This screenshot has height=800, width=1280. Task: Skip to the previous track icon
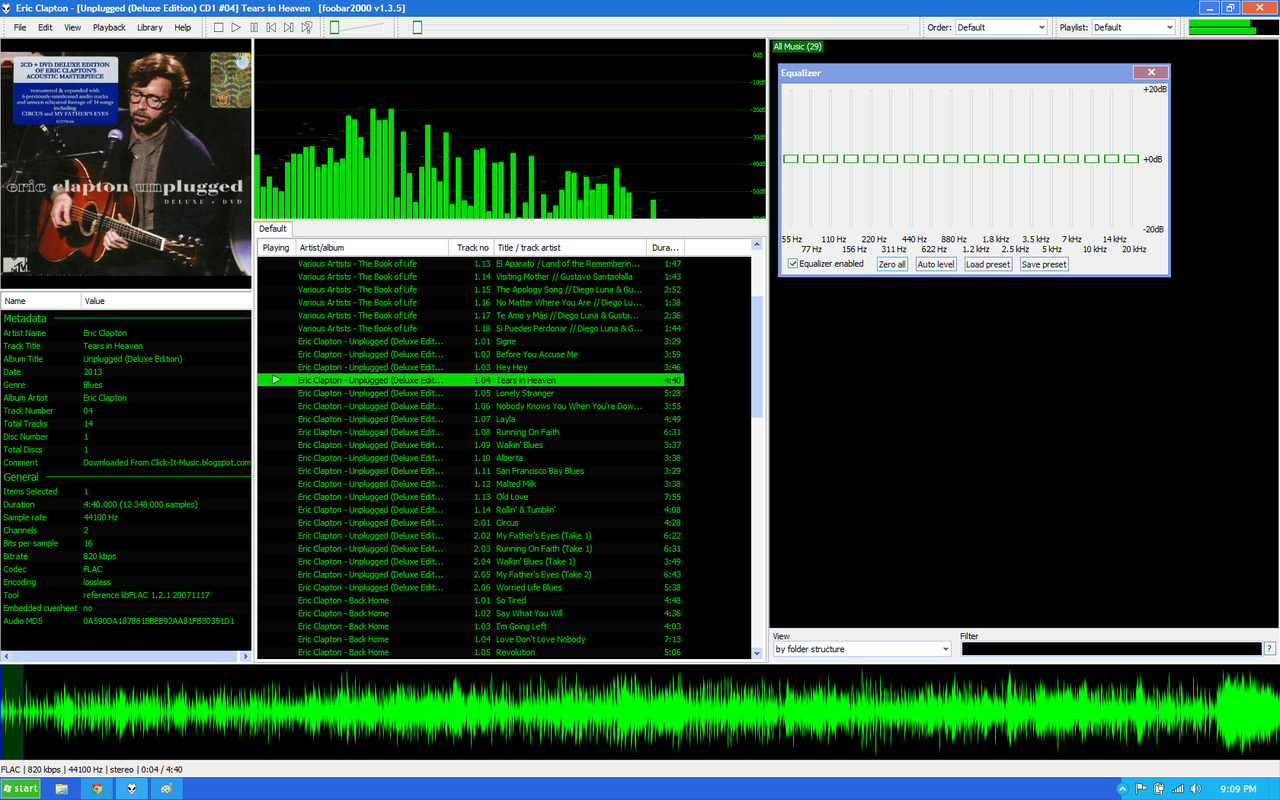(x=271, y=27)
